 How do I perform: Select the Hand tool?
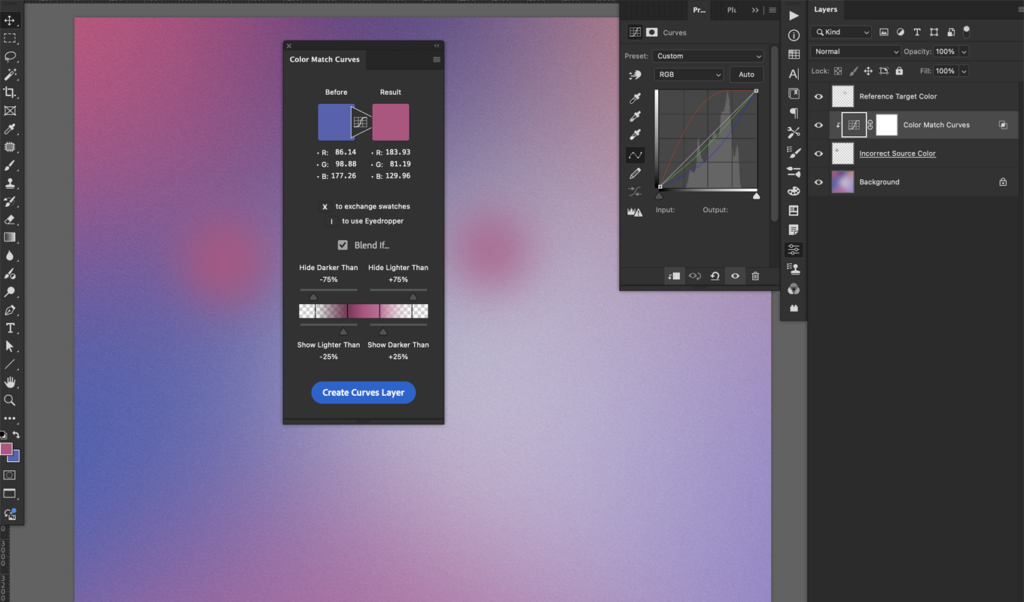(10, 382)
